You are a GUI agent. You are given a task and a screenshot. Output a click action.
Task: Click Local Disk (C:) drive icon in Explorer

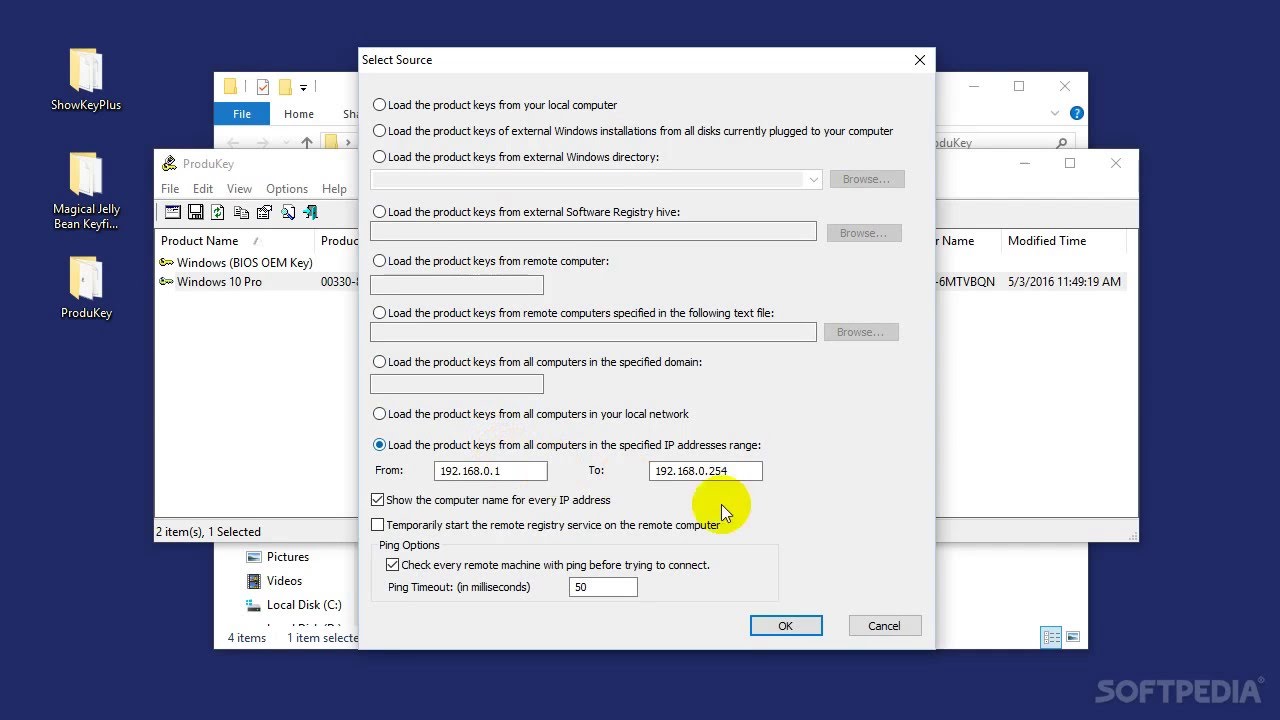coord(254,605)
